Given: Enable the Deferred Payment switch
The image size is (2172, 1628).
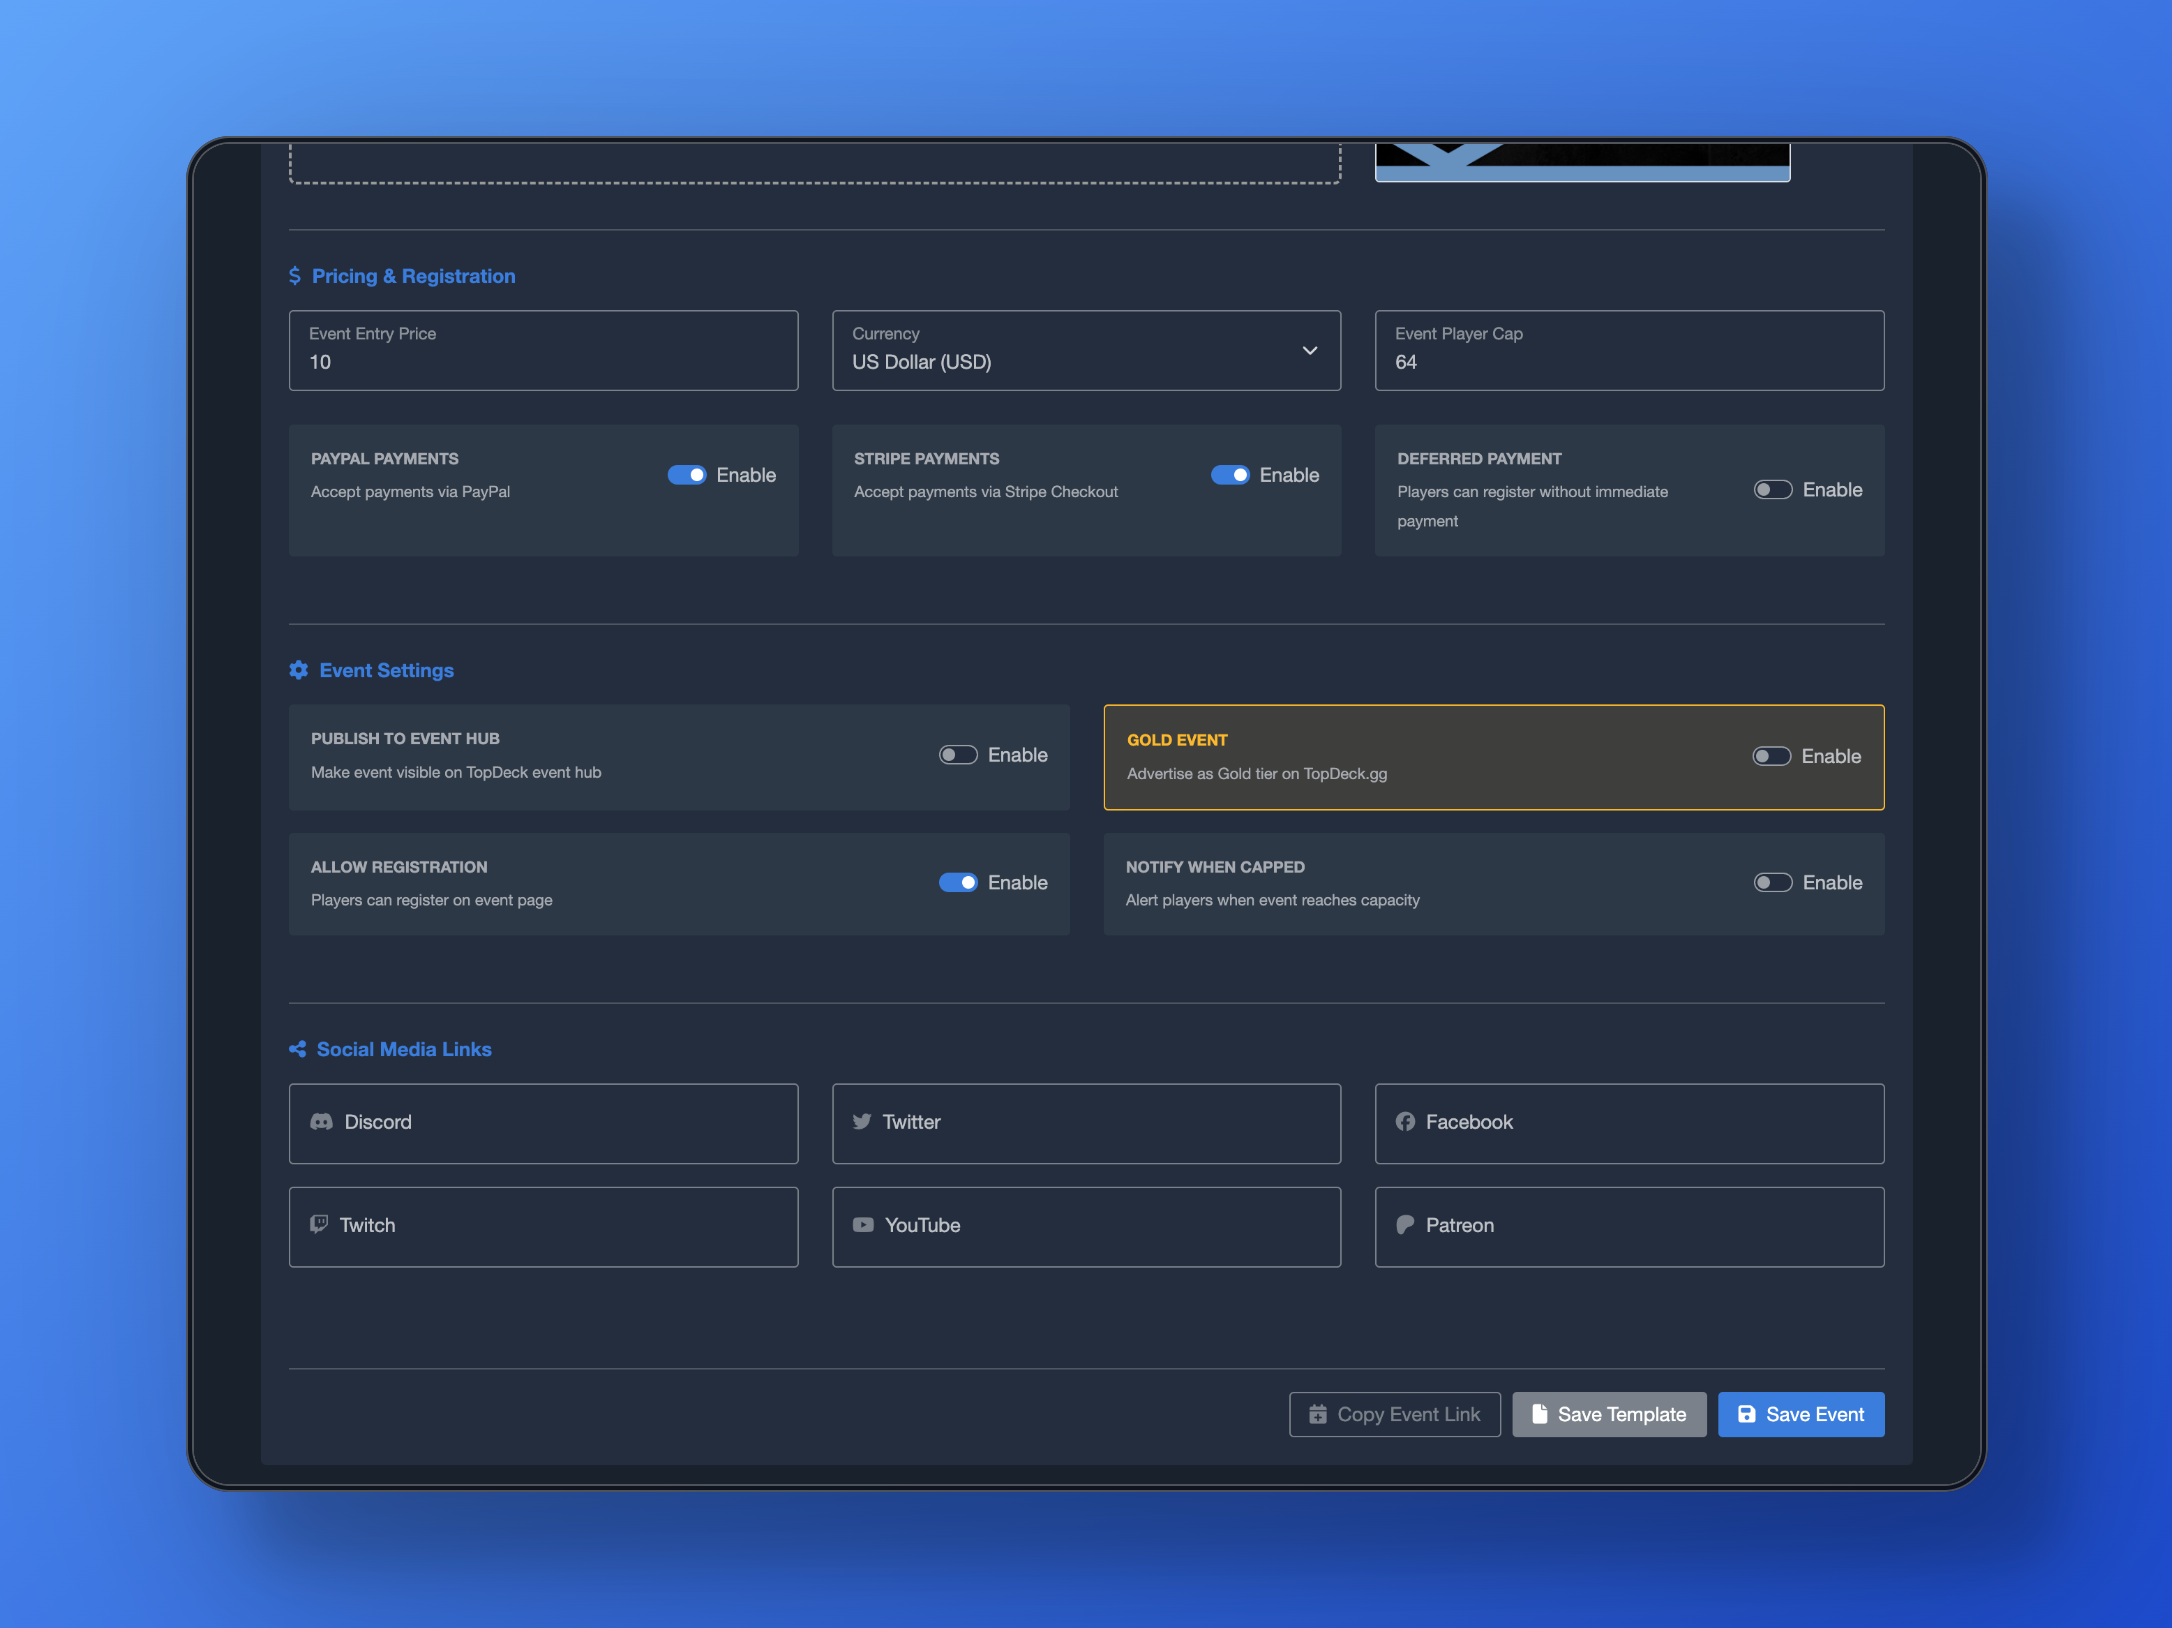Looking at the screenshot, I should point(1772,490).
